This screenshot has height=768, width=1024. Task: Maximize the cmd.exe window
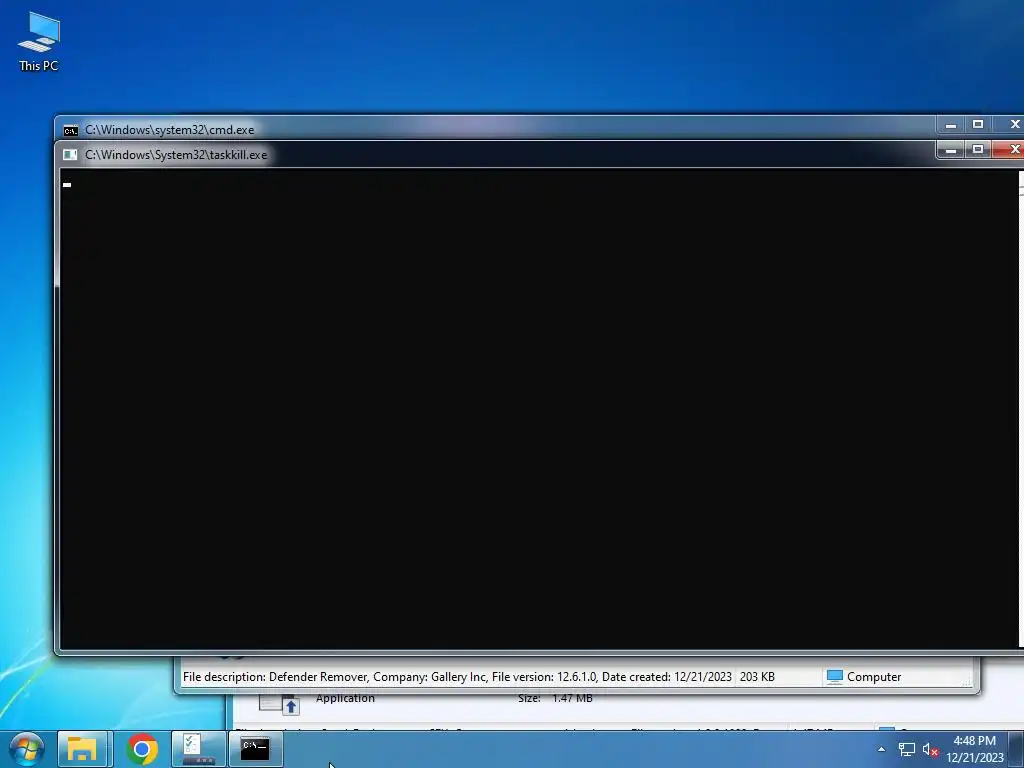click(x=978, y=124)
